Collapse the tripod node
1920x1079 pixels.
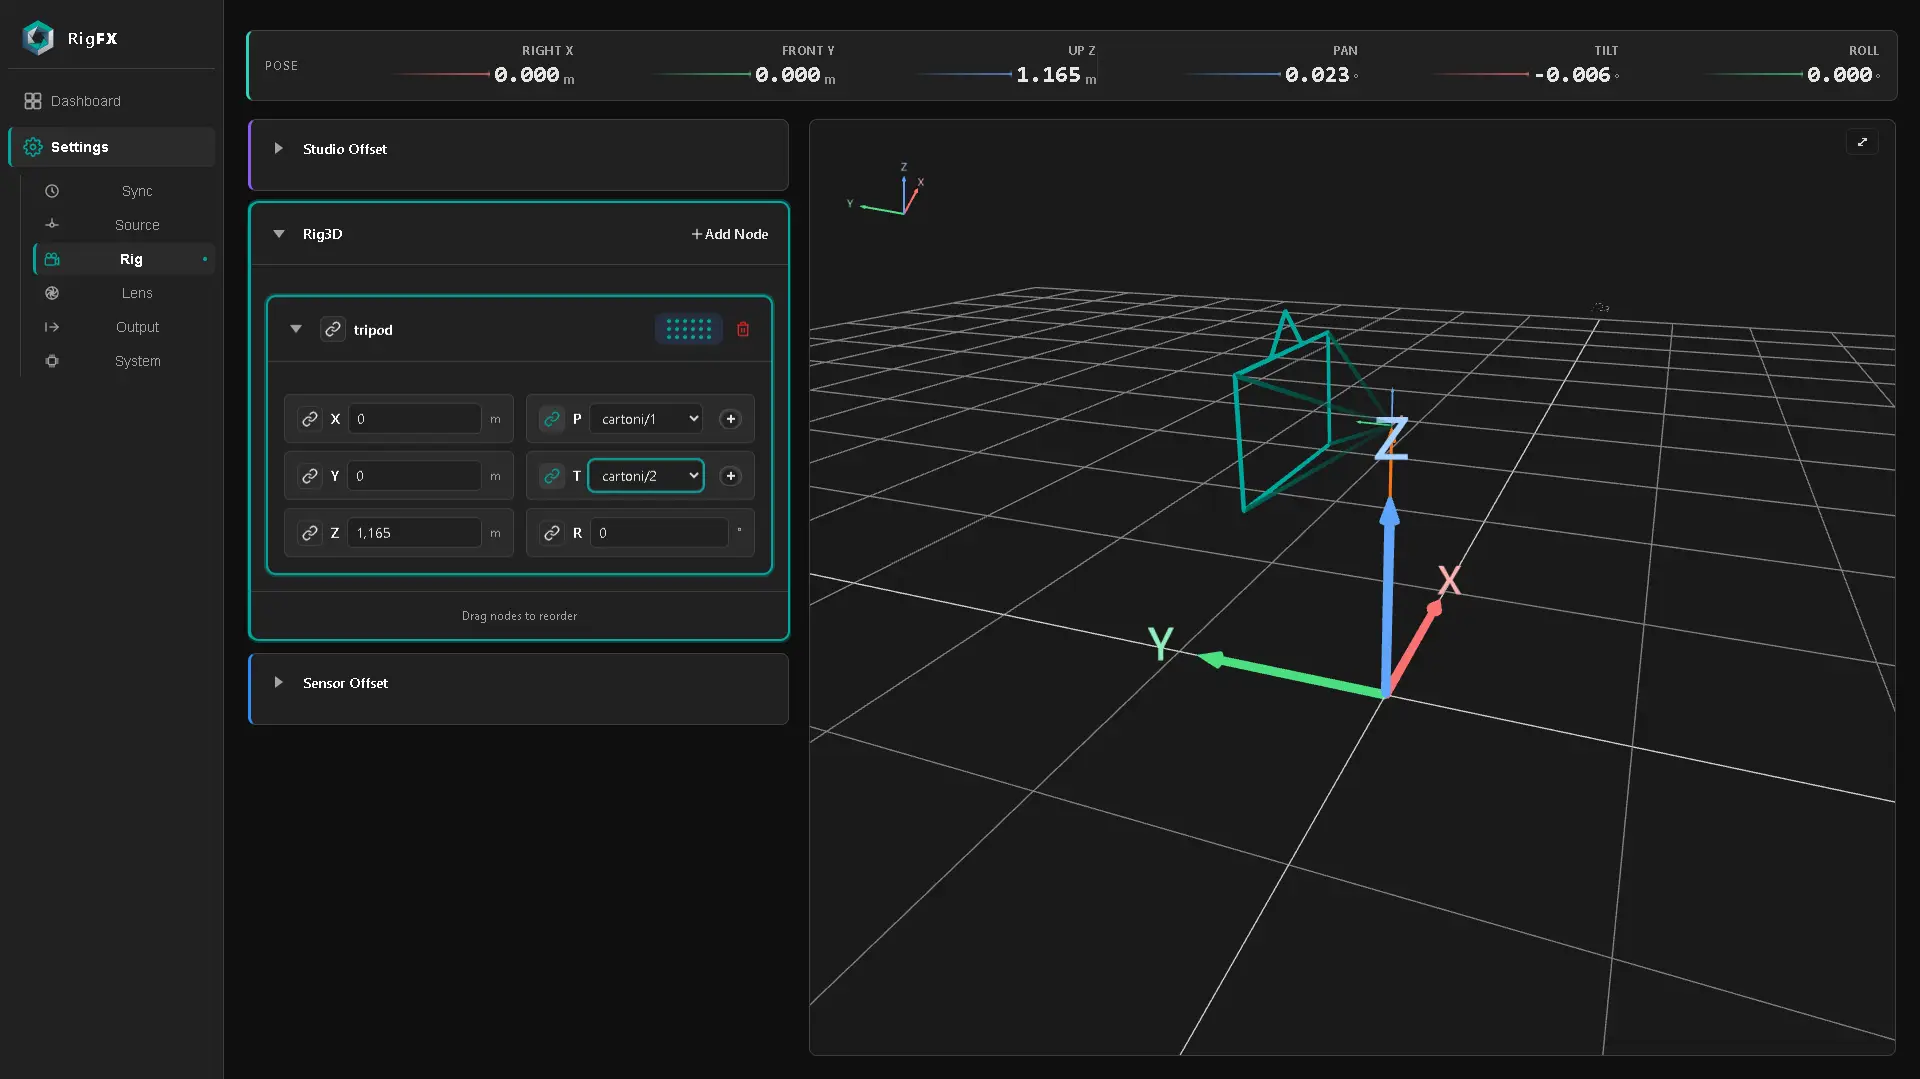pyautogui.click(x=296, y=329)
